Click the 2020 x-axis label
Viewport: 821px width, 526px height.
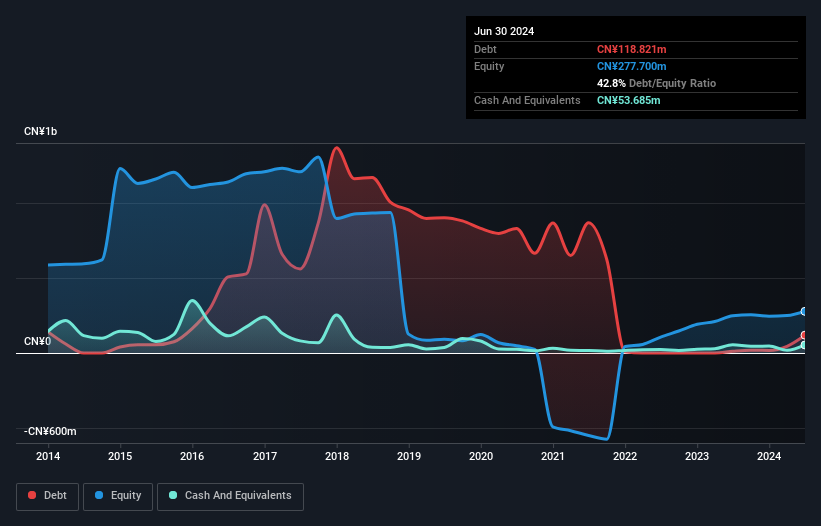(481, 456)
